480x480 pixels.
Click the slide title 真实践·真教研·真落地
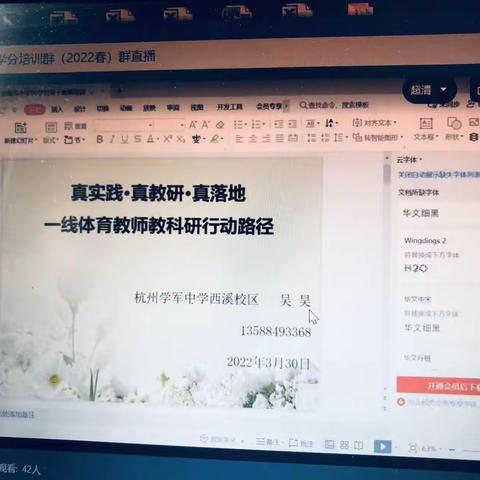[158, 193]
